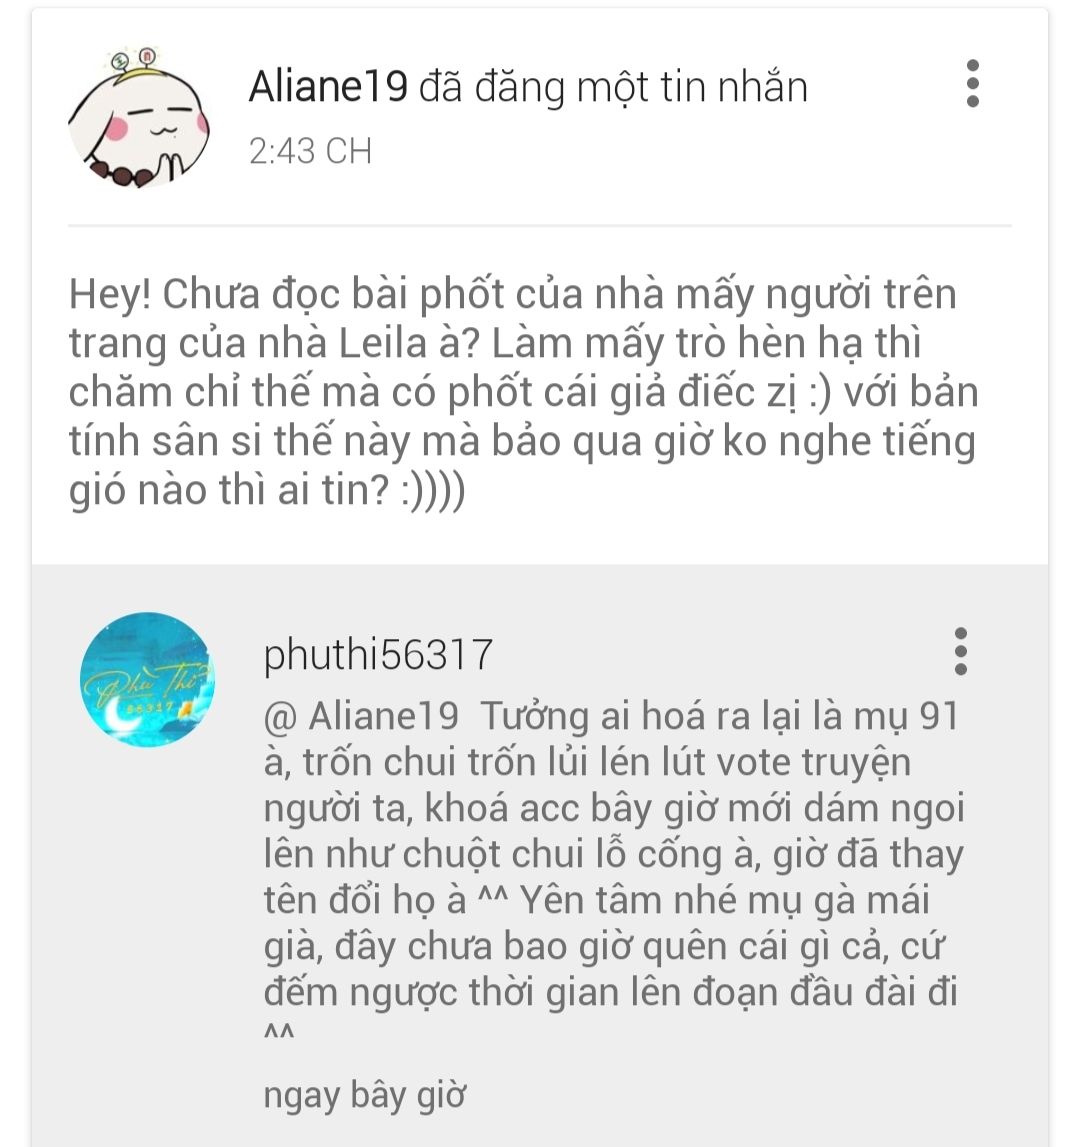Tap the "ngay bây giờ" reply timestamp
The width and height of the screenshot is (1080, 1147).
(x=364, y=1096)
